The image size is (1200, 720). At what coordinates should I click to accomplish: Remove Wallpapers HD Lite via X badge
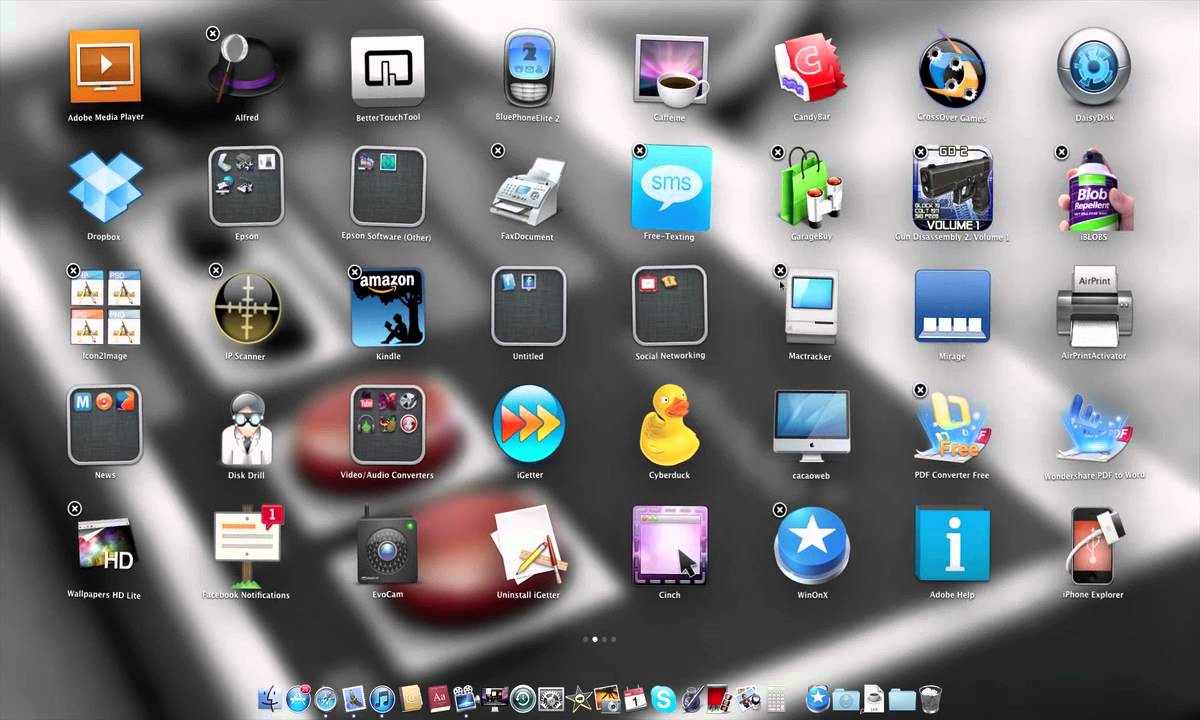coord(75,509)
